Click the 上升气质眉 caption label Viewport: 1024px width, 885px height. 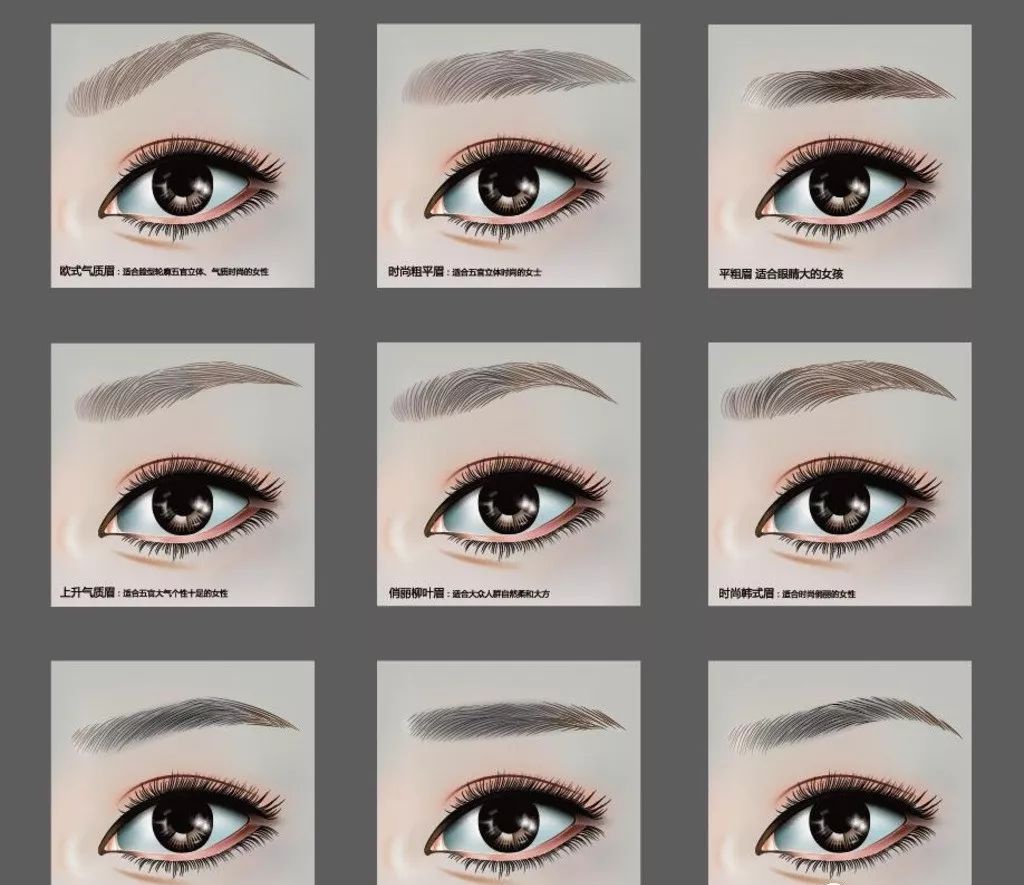89,593
